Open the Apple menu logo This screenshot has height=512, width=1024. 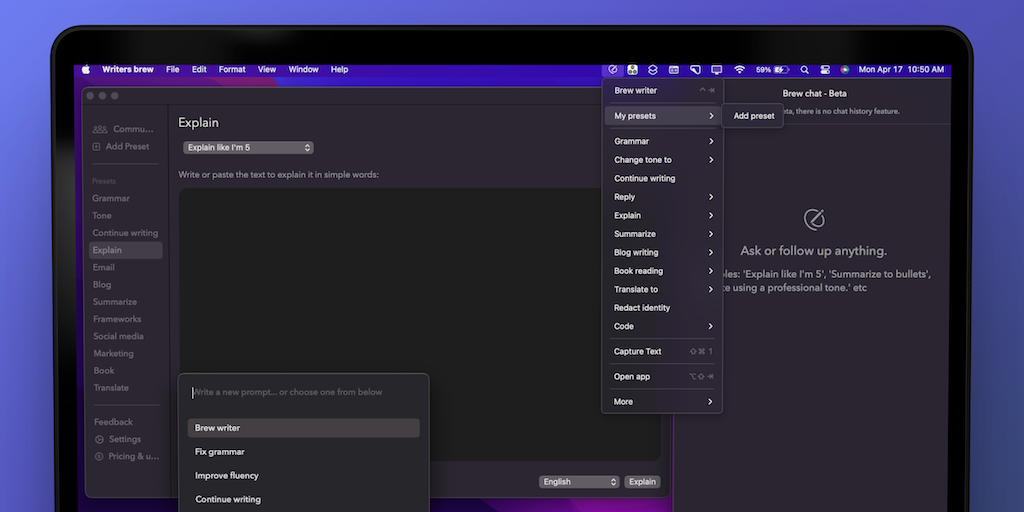point(86,69)
